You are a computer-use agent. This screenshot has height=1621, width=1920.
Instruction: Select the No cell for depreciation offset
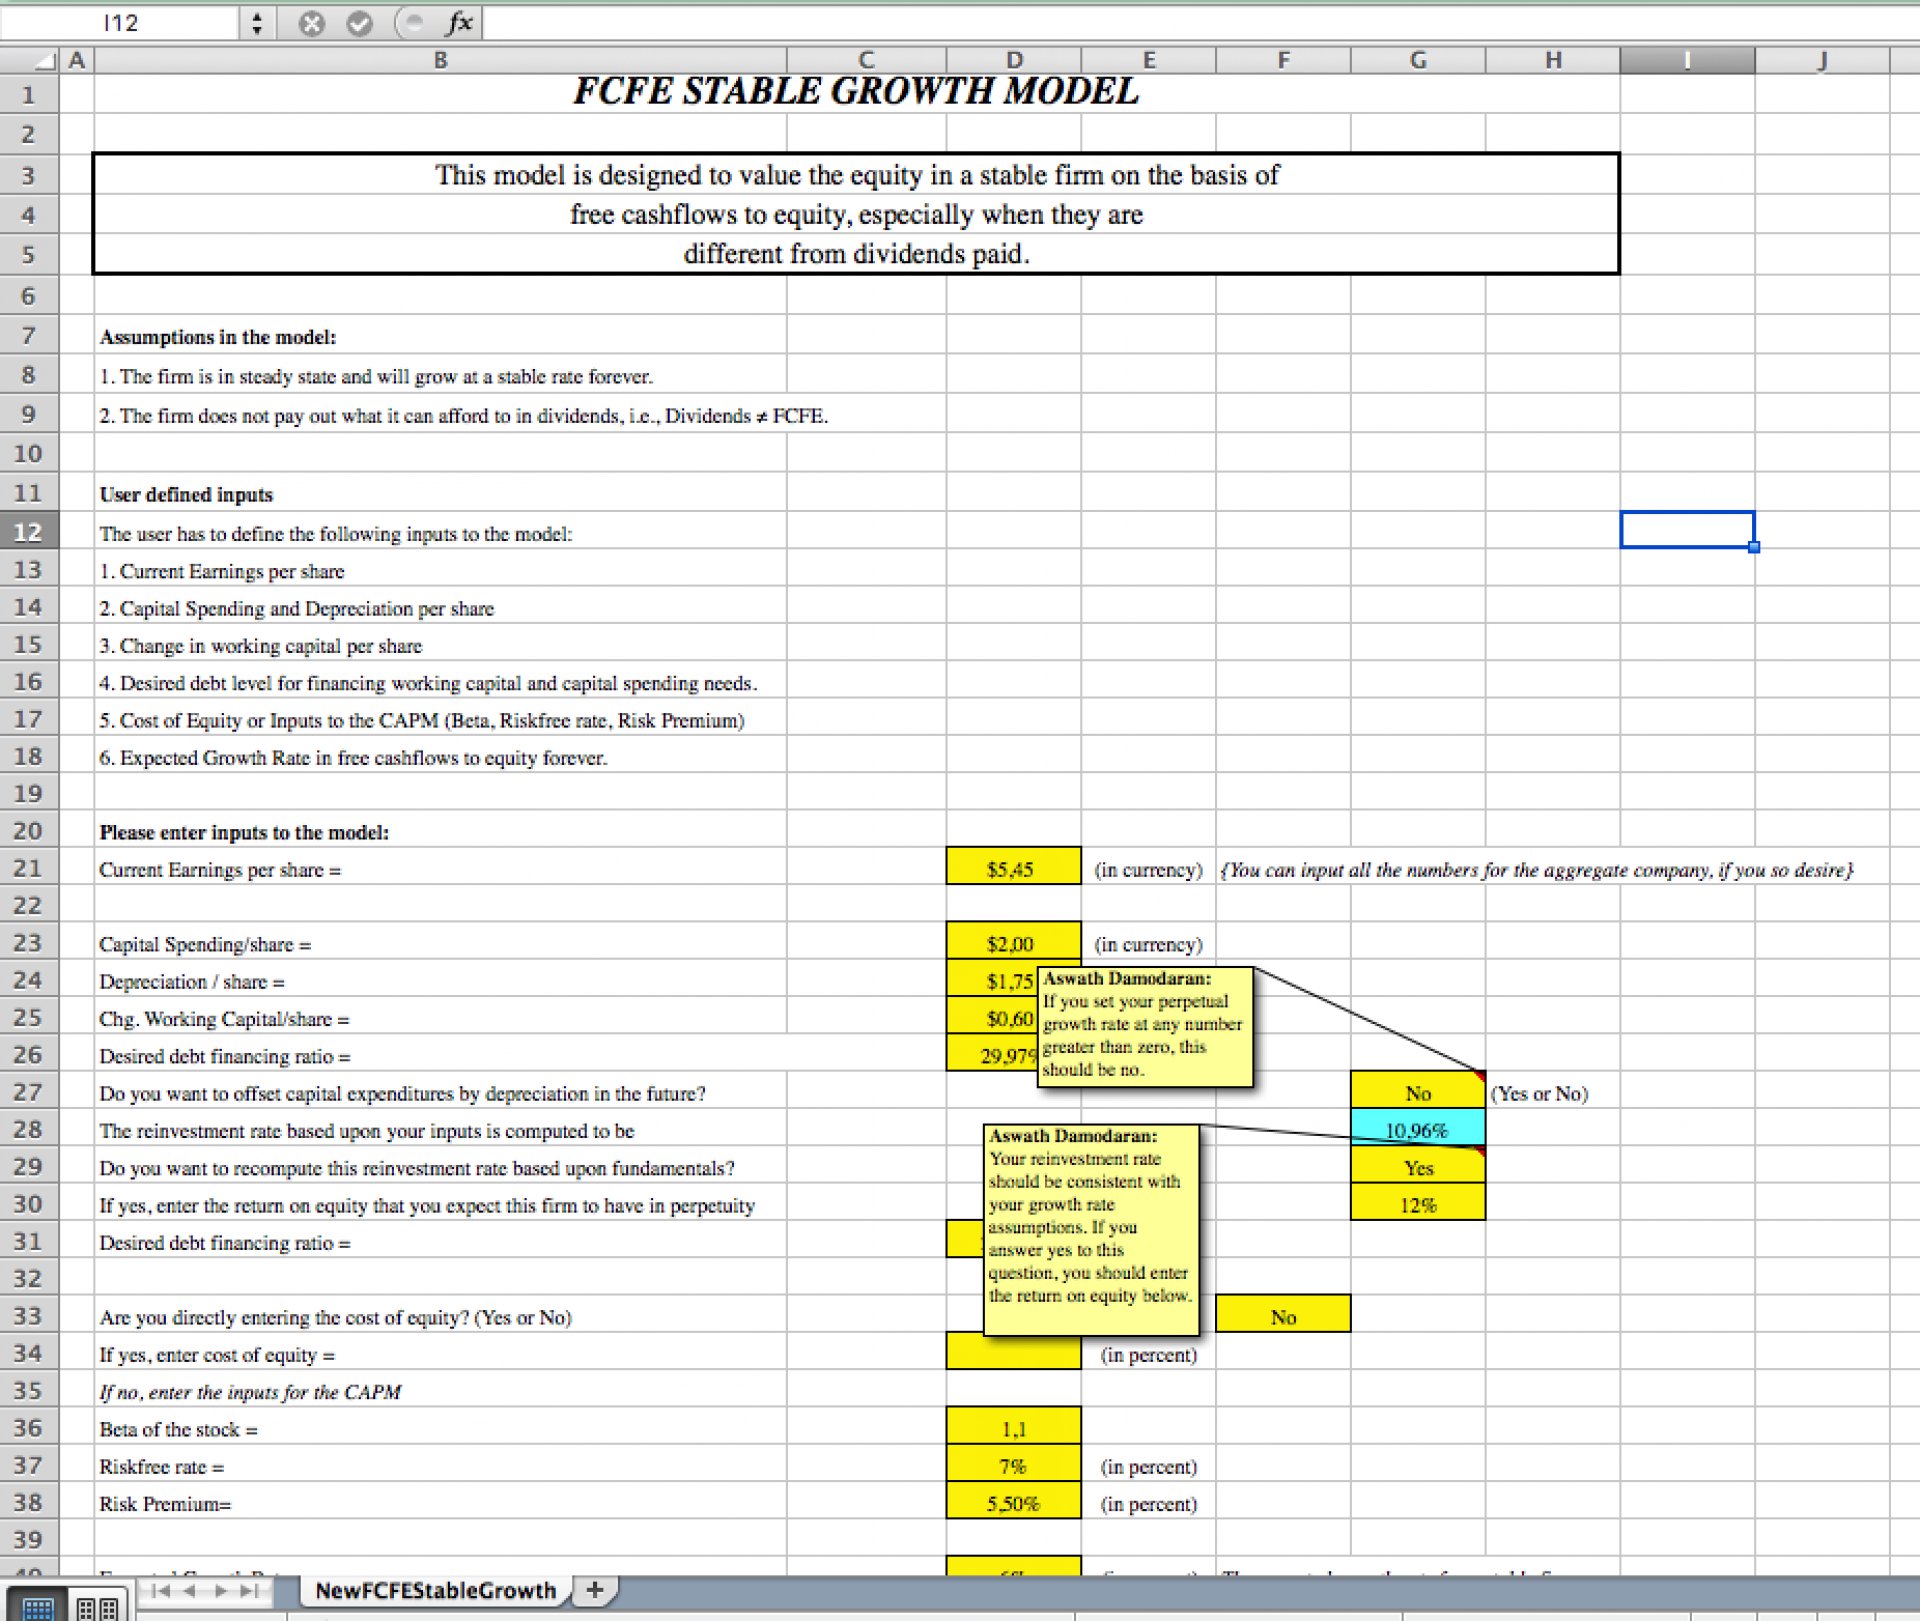tap(1417, 1092)
